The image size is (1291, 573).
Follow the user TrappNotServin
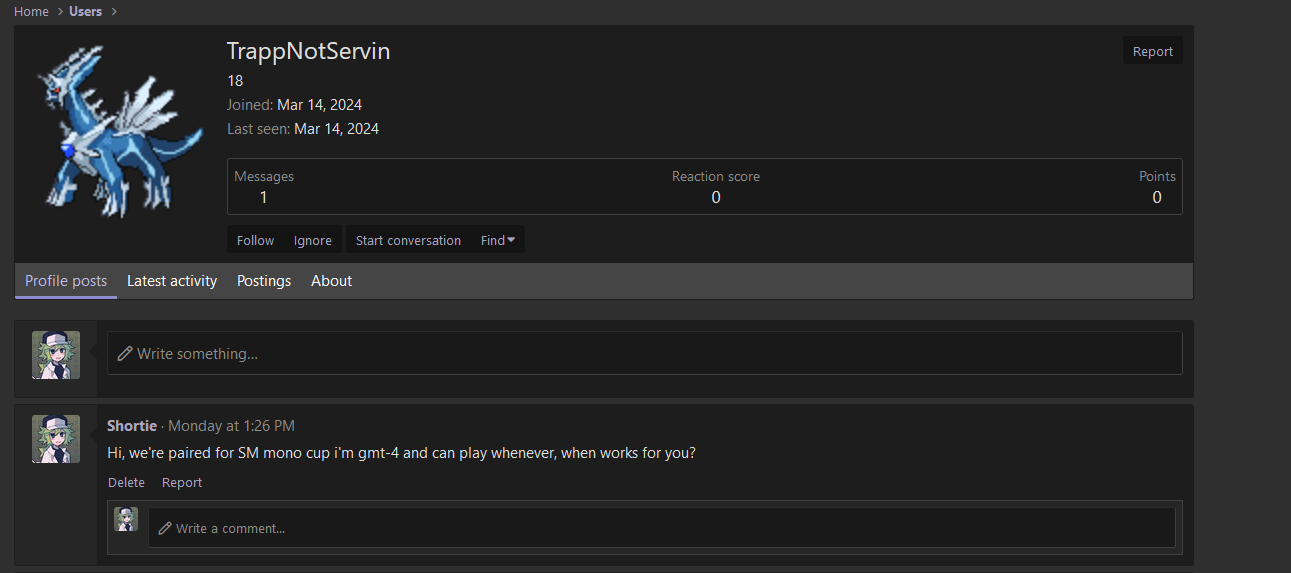coord(255,240)
